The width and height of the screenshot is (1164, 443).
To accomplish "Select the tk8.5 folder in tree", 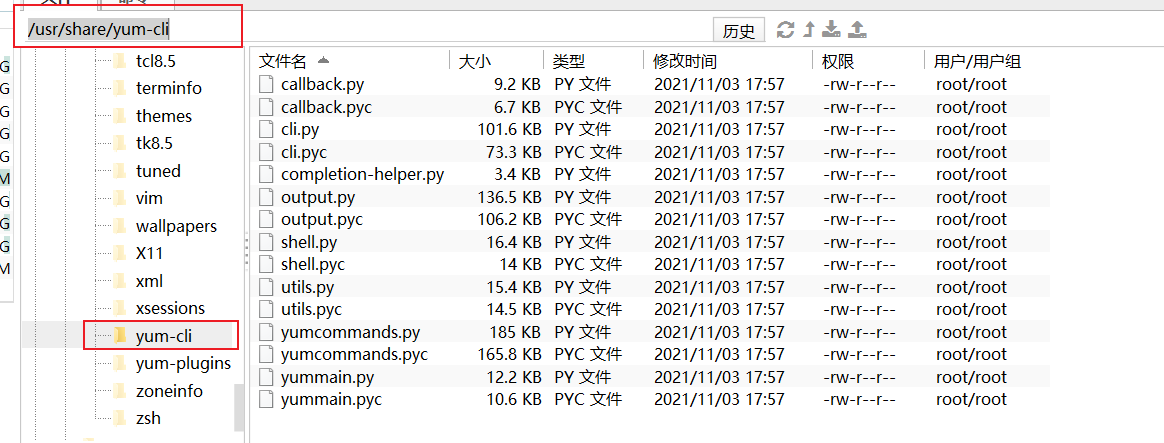I will 154,143.
